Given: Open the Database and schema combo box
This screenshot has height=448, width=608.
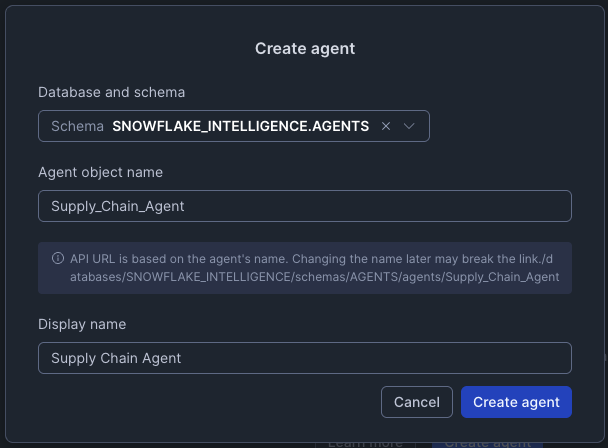Looking at the screenshot, I should tap(233, 127).
